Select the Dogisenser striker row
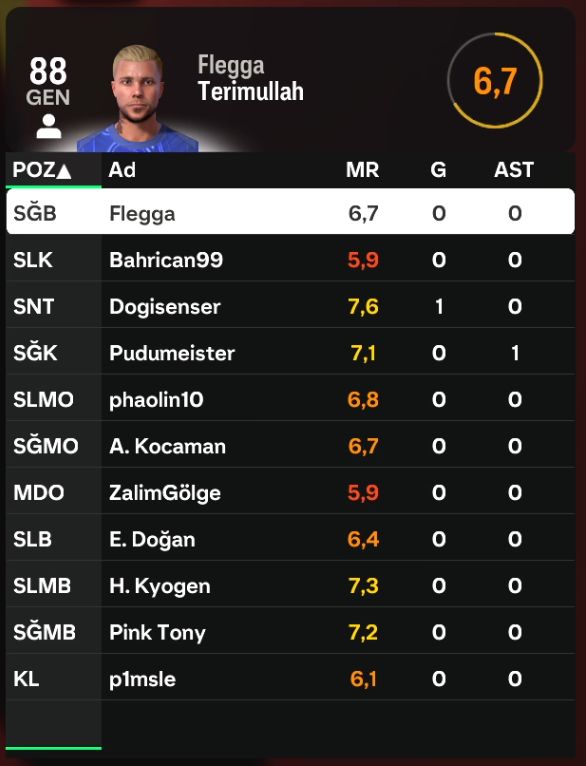 pos(291,305)
